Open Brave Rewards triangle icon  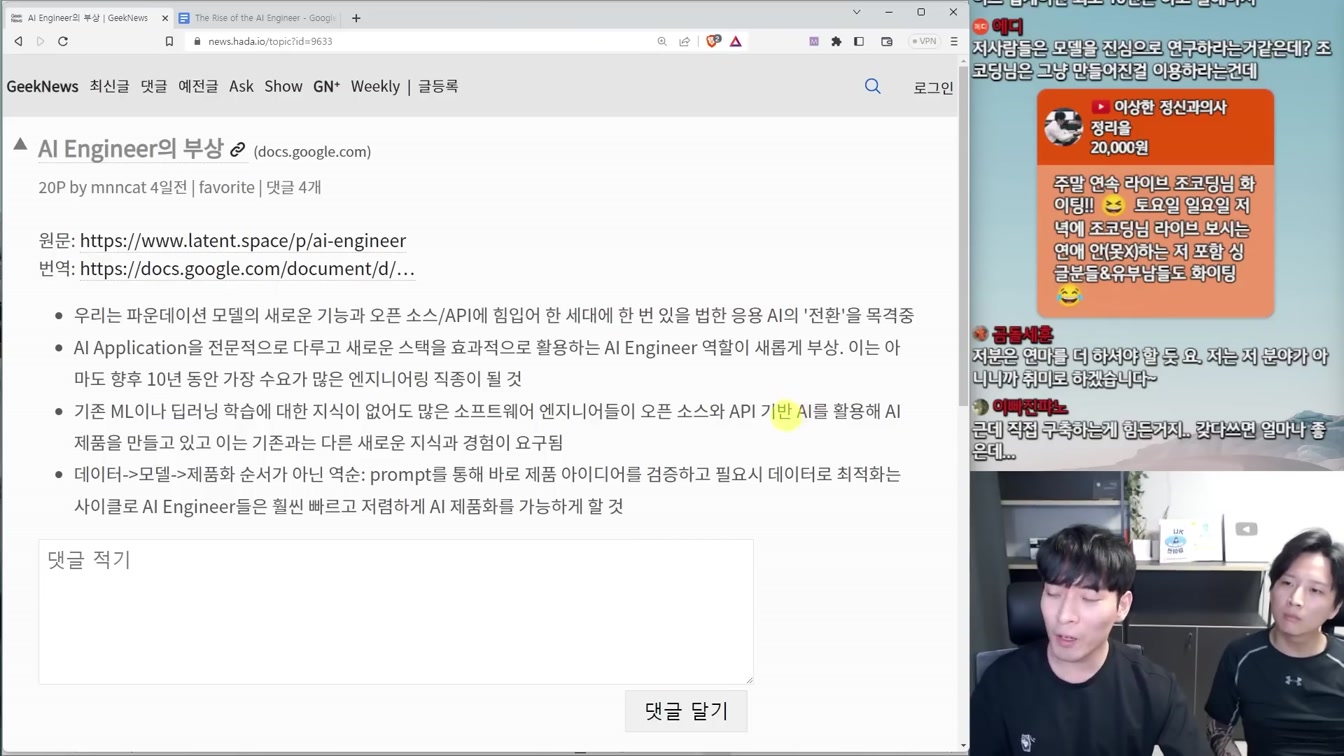[736, 41]
